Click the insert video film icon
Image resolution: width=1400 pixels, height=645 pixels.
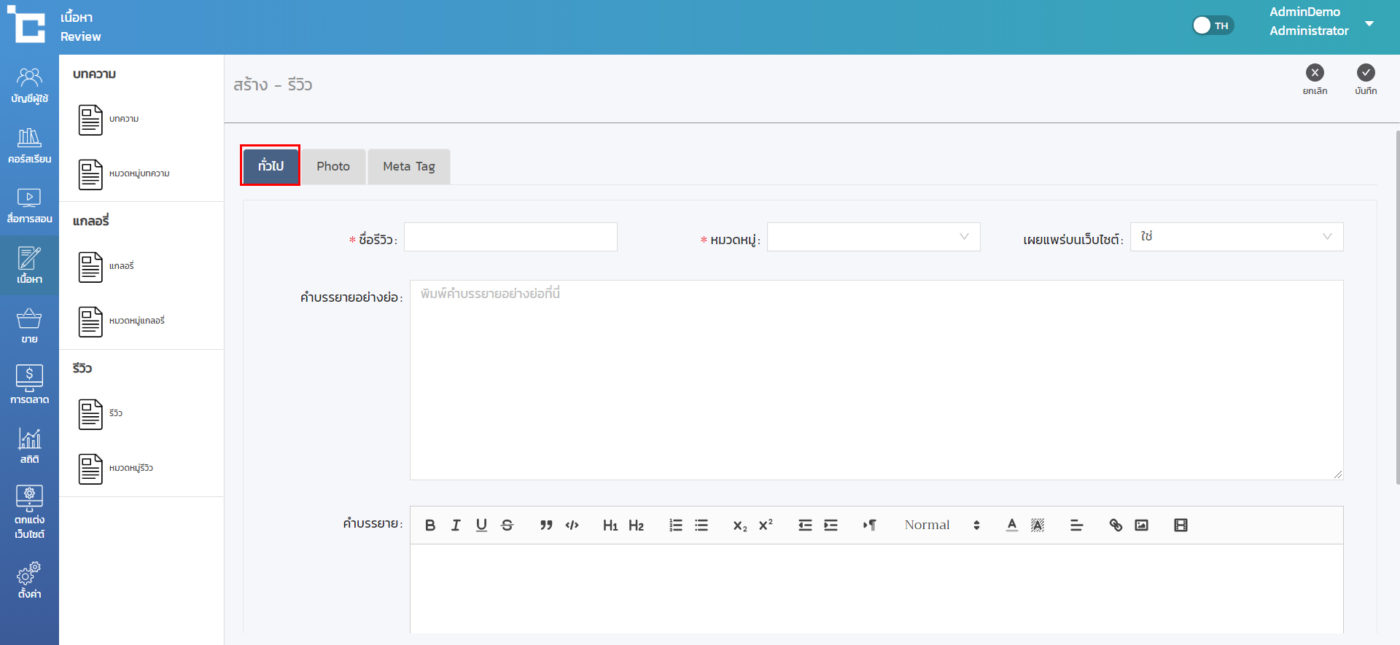(1180, 525)
